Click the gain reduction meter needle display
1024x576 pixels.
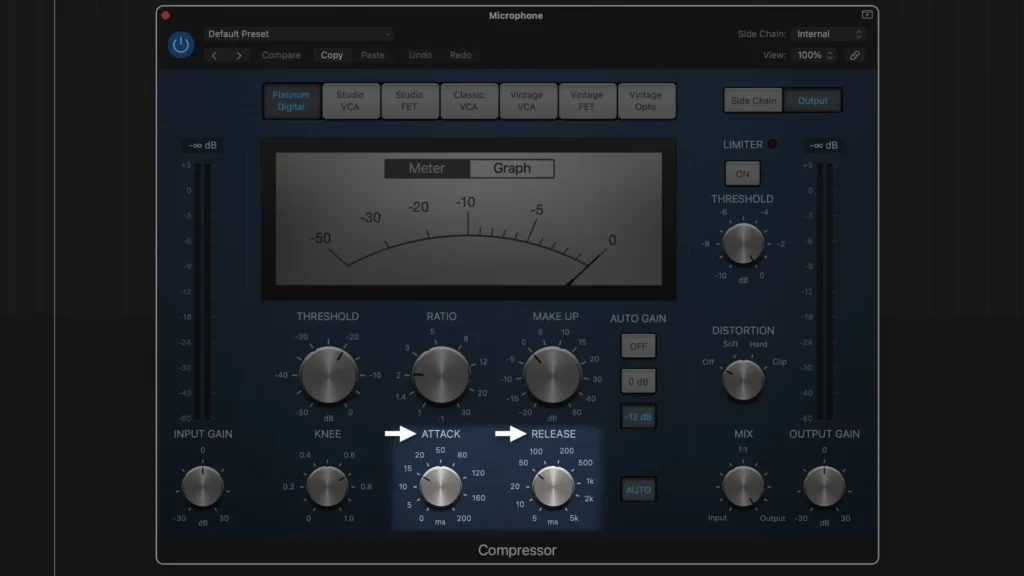coord(469,219)
